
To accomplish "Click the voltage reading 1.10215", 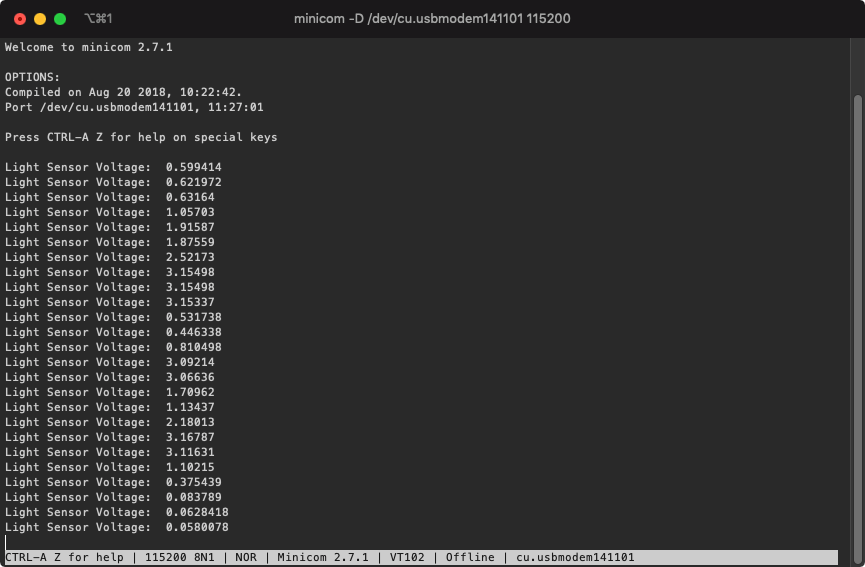I will 190,467.
